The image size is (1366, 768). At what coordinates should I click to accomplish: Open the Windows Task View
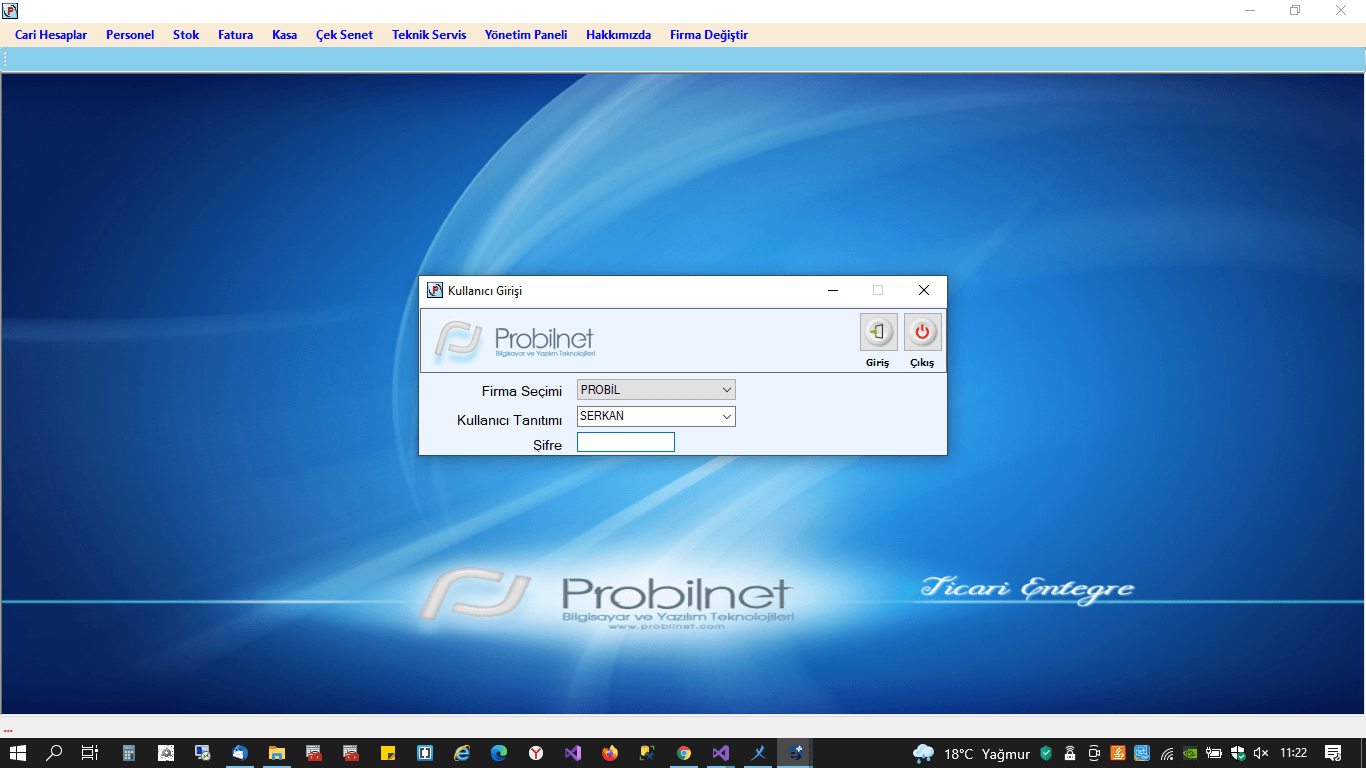[90, 753]
